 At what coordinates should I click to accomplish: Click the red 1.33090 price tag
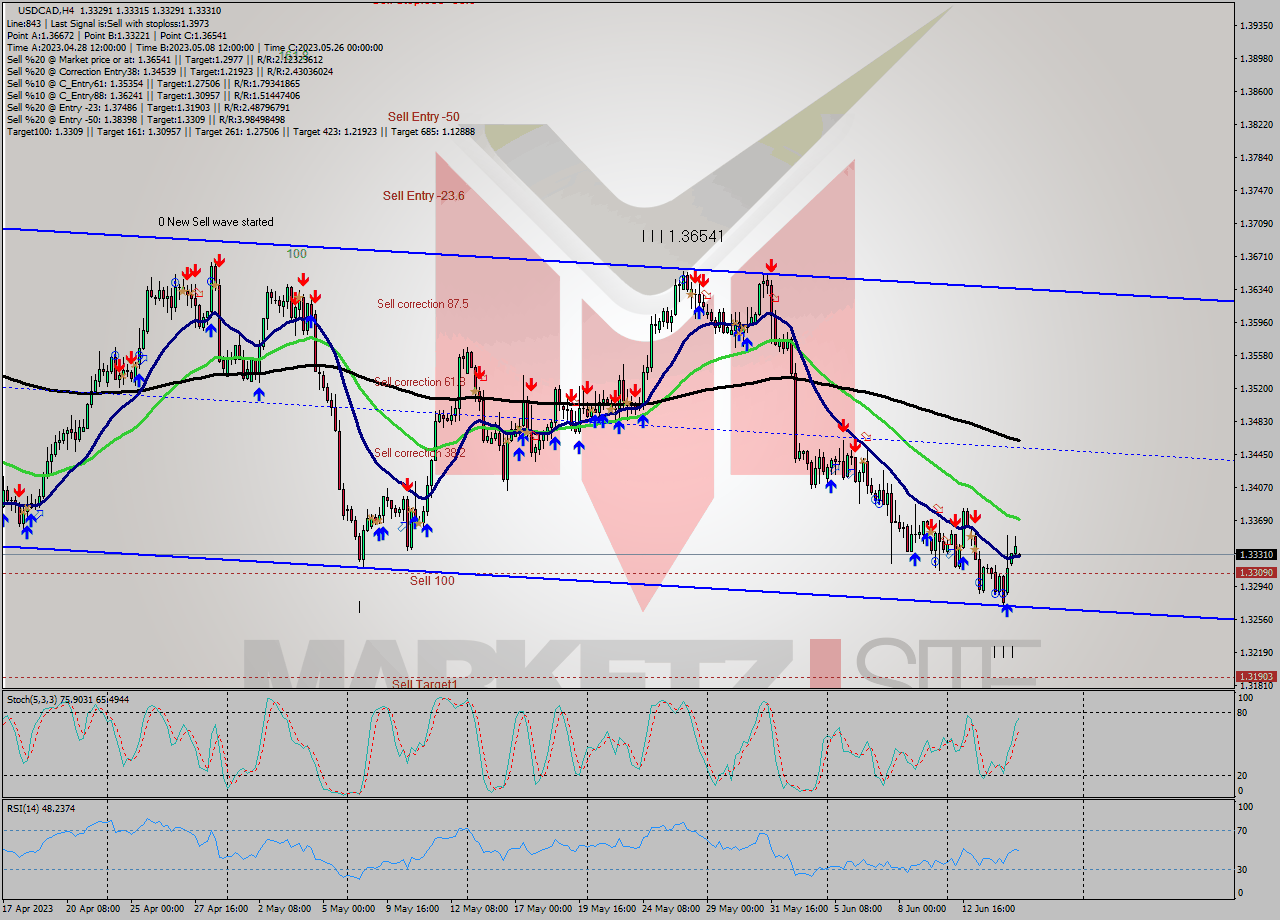click(1255, 573)
